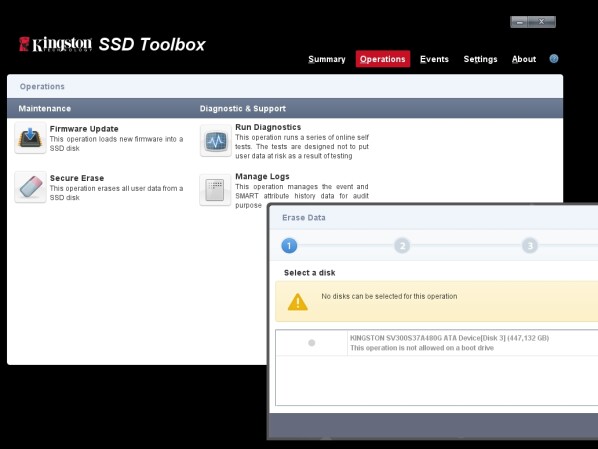Click the 'Erase Data' dialog title

click(x=304, y=218)
